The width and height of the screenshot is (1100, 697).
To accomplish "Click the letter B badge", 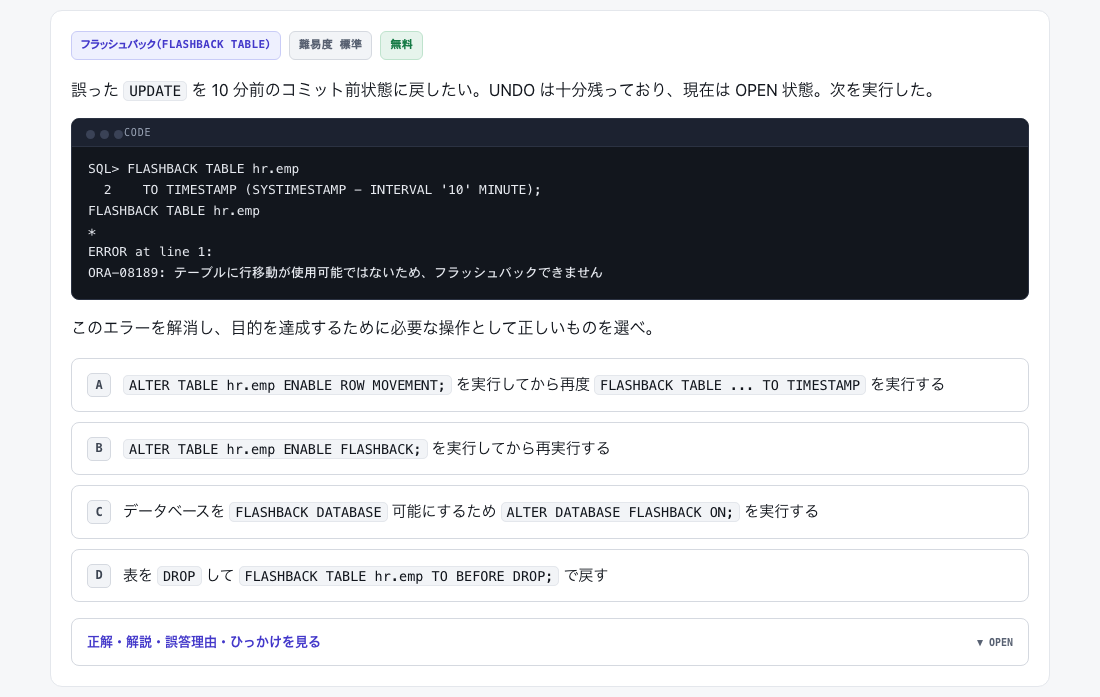I will [99, 449].
